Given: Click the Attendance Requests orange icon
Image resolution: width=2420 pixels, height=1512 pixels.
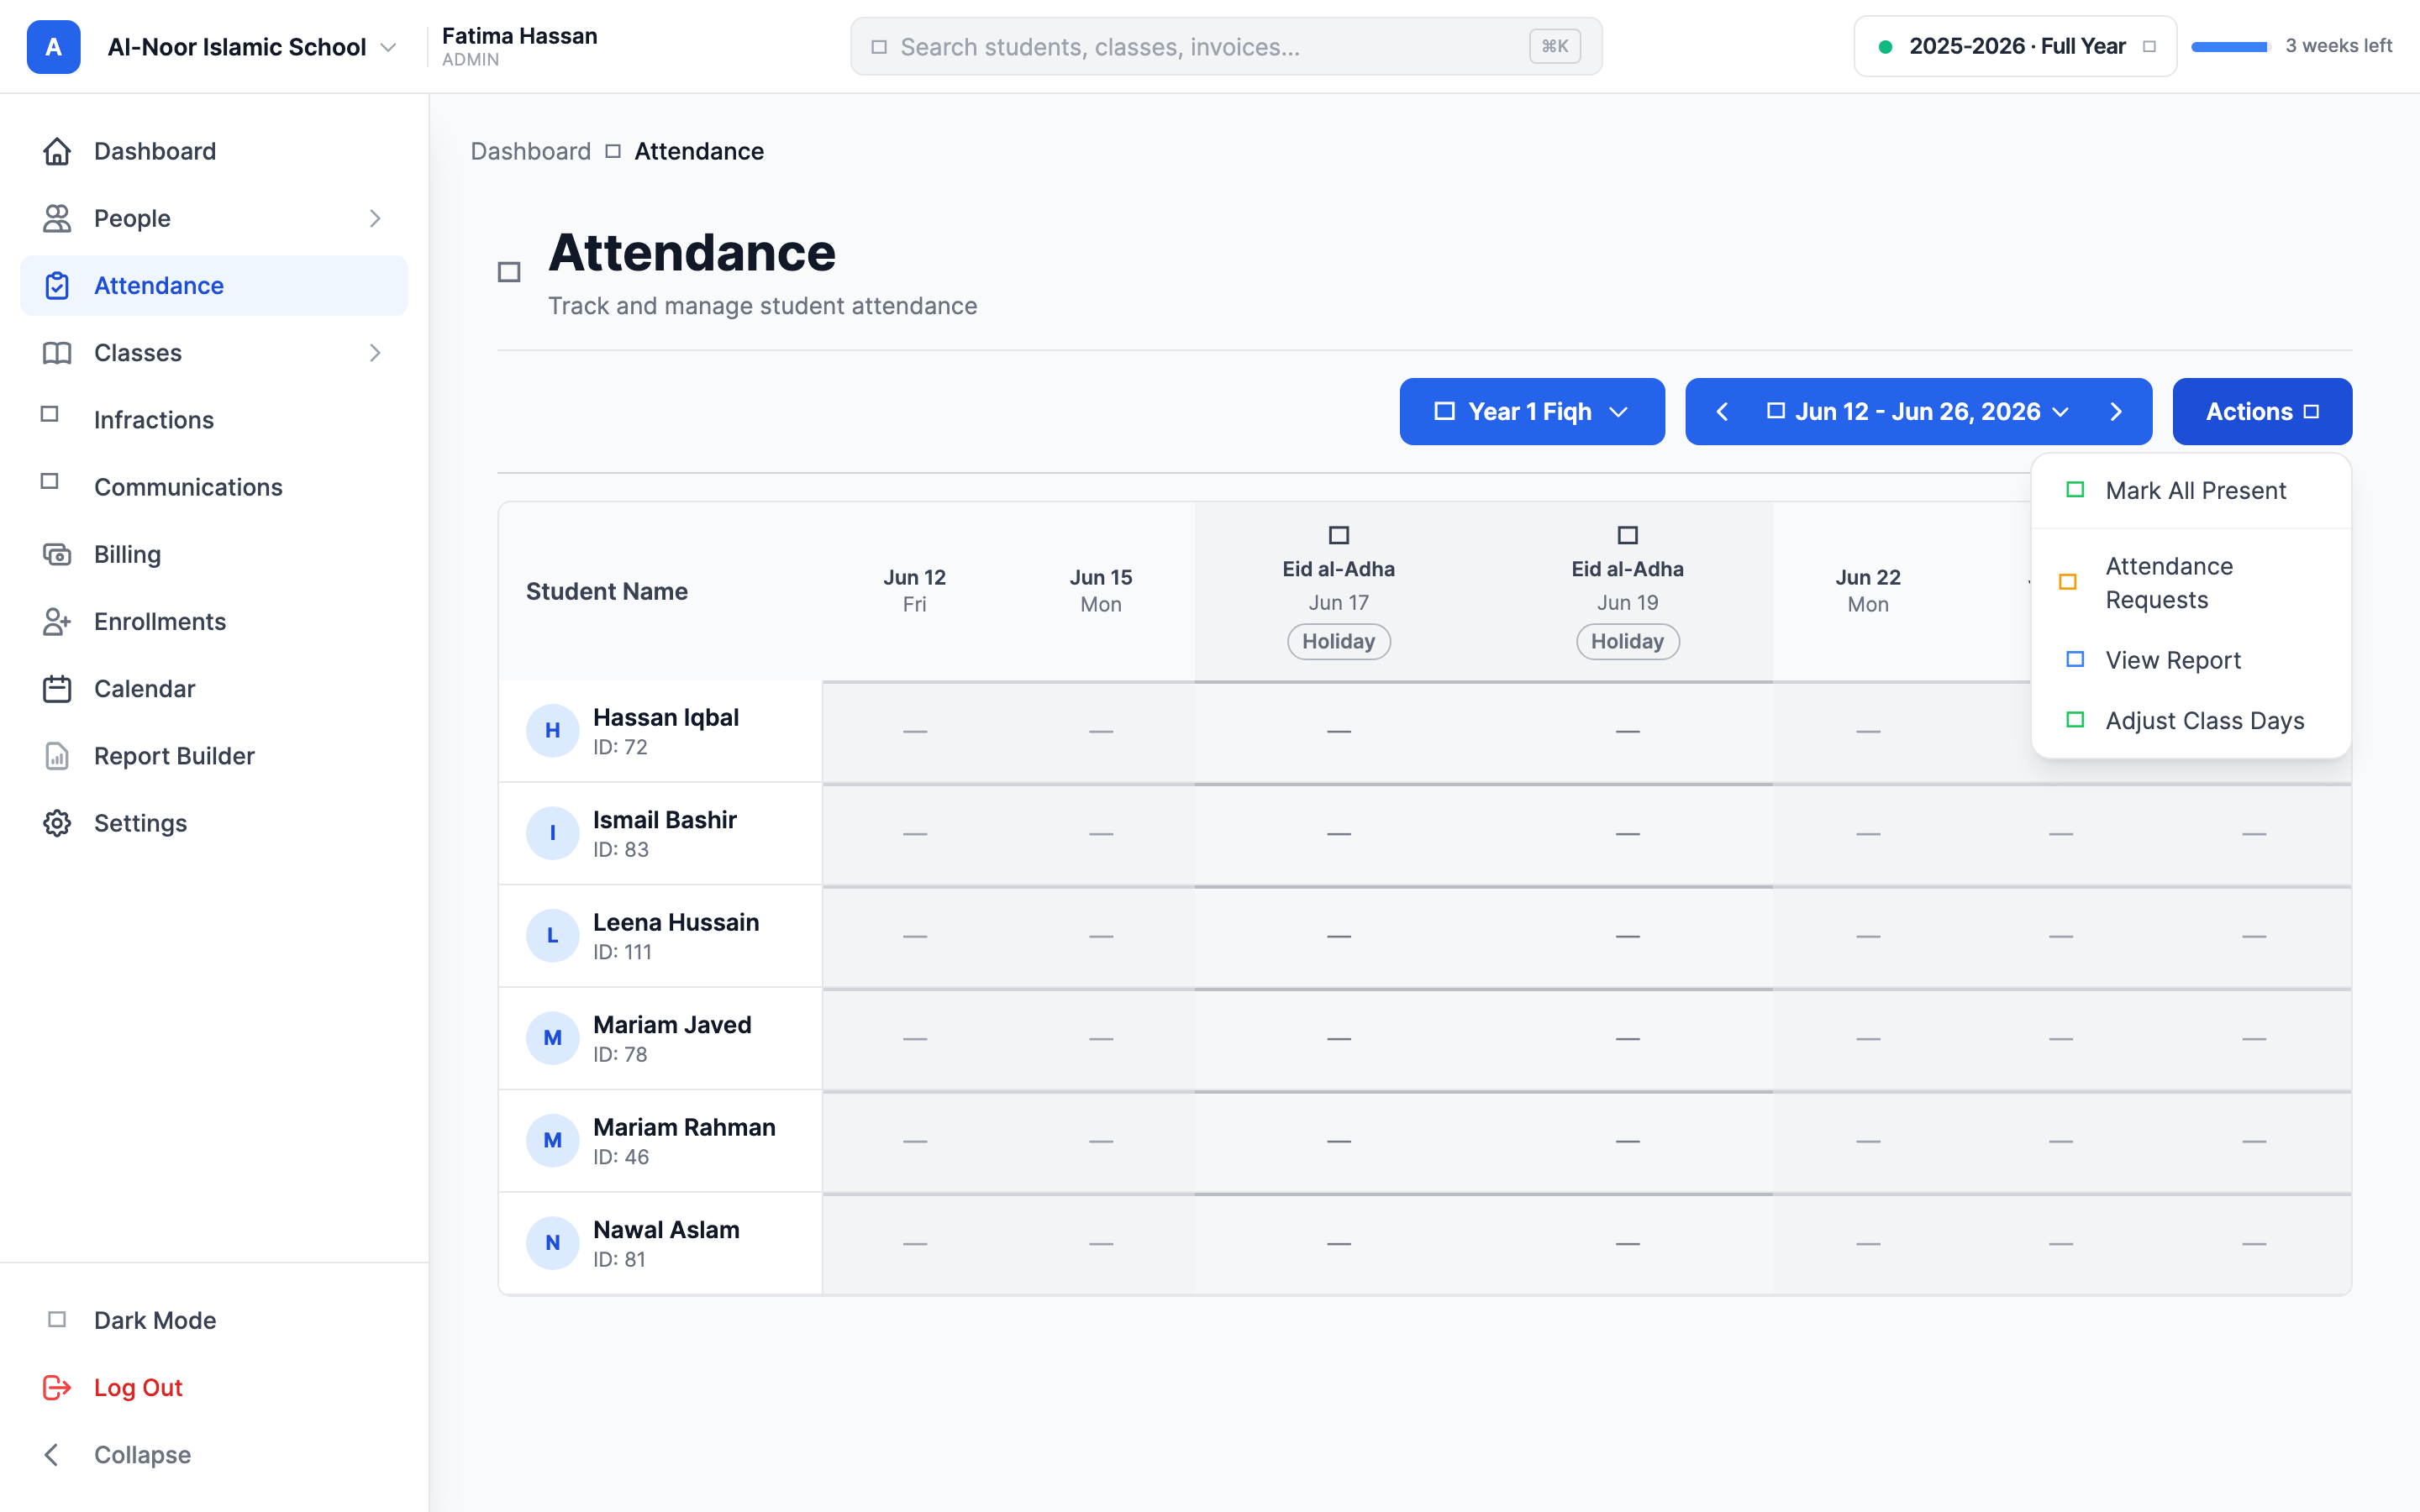Looking at the screenshot, I should [2068, 582].
